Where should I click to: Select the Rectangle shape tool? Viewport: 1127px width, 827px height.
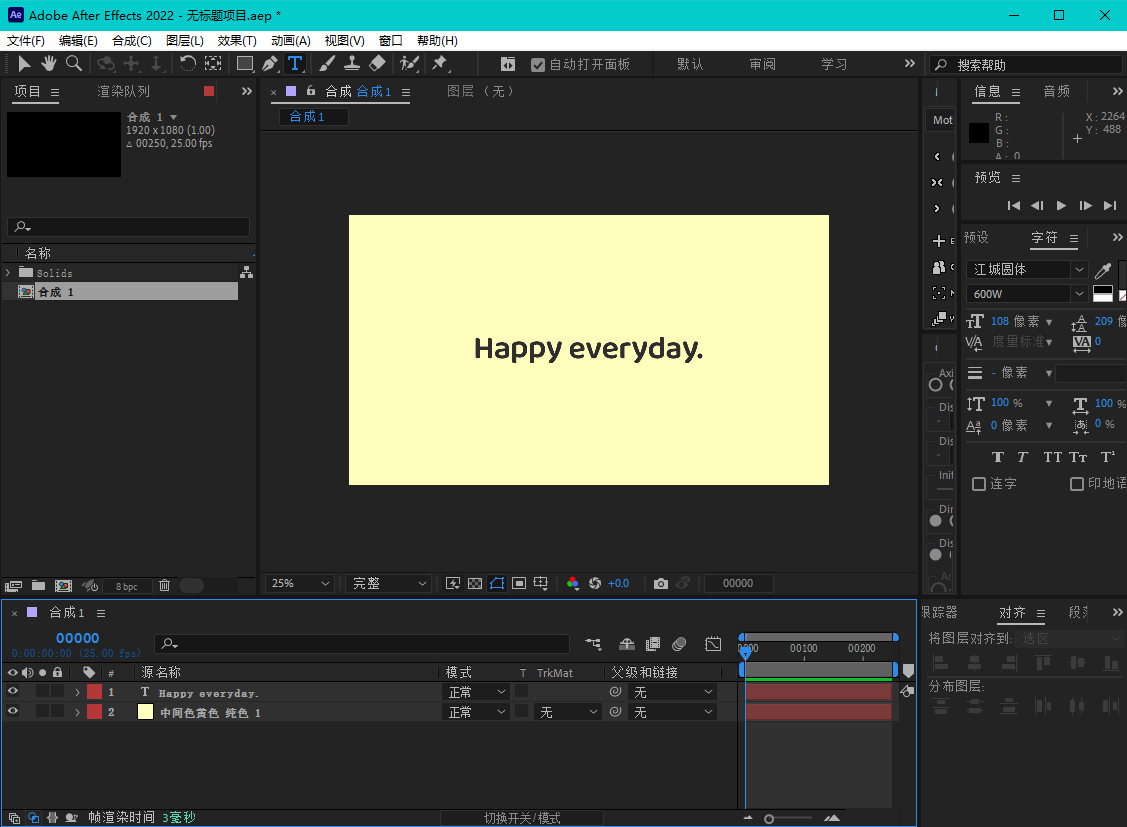tap(244, 64)
